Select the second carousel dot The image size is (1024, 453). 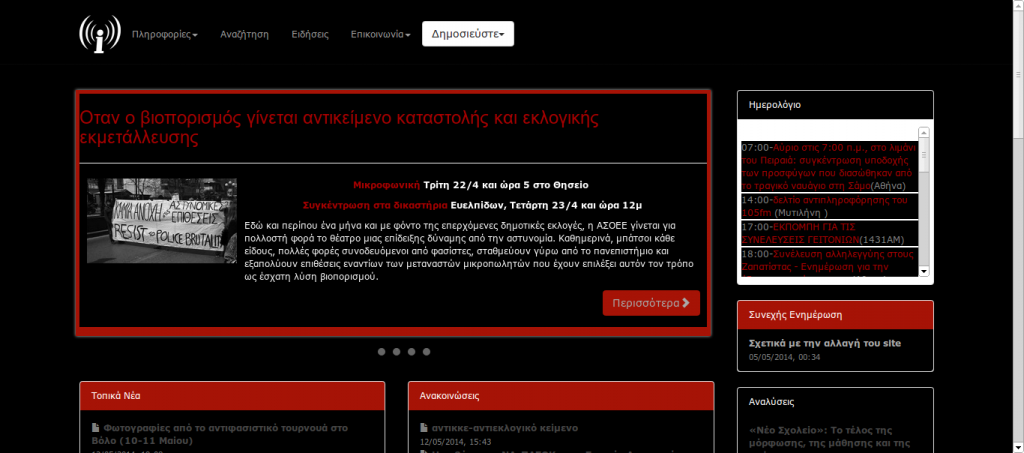tap(396, 352)
